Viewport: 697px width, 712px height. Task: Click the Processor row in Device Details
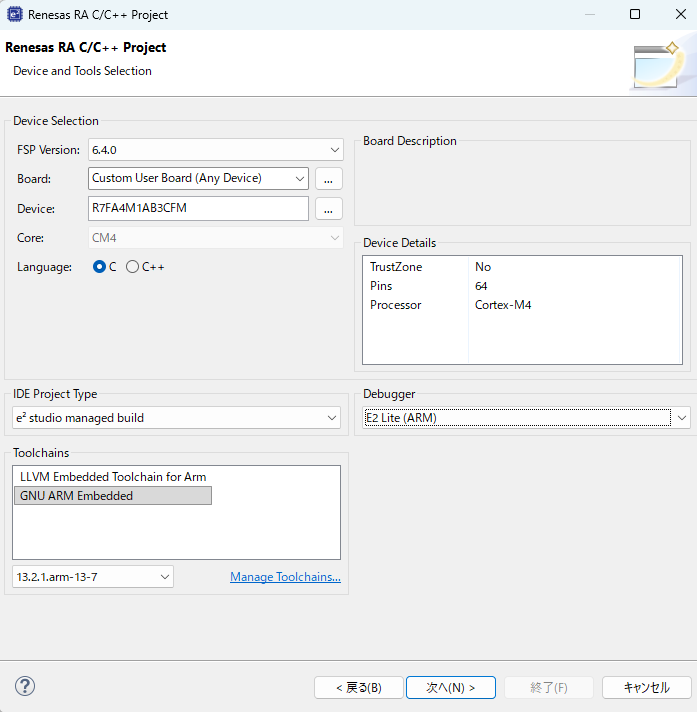pyautogui.click(x=522, y=305)
